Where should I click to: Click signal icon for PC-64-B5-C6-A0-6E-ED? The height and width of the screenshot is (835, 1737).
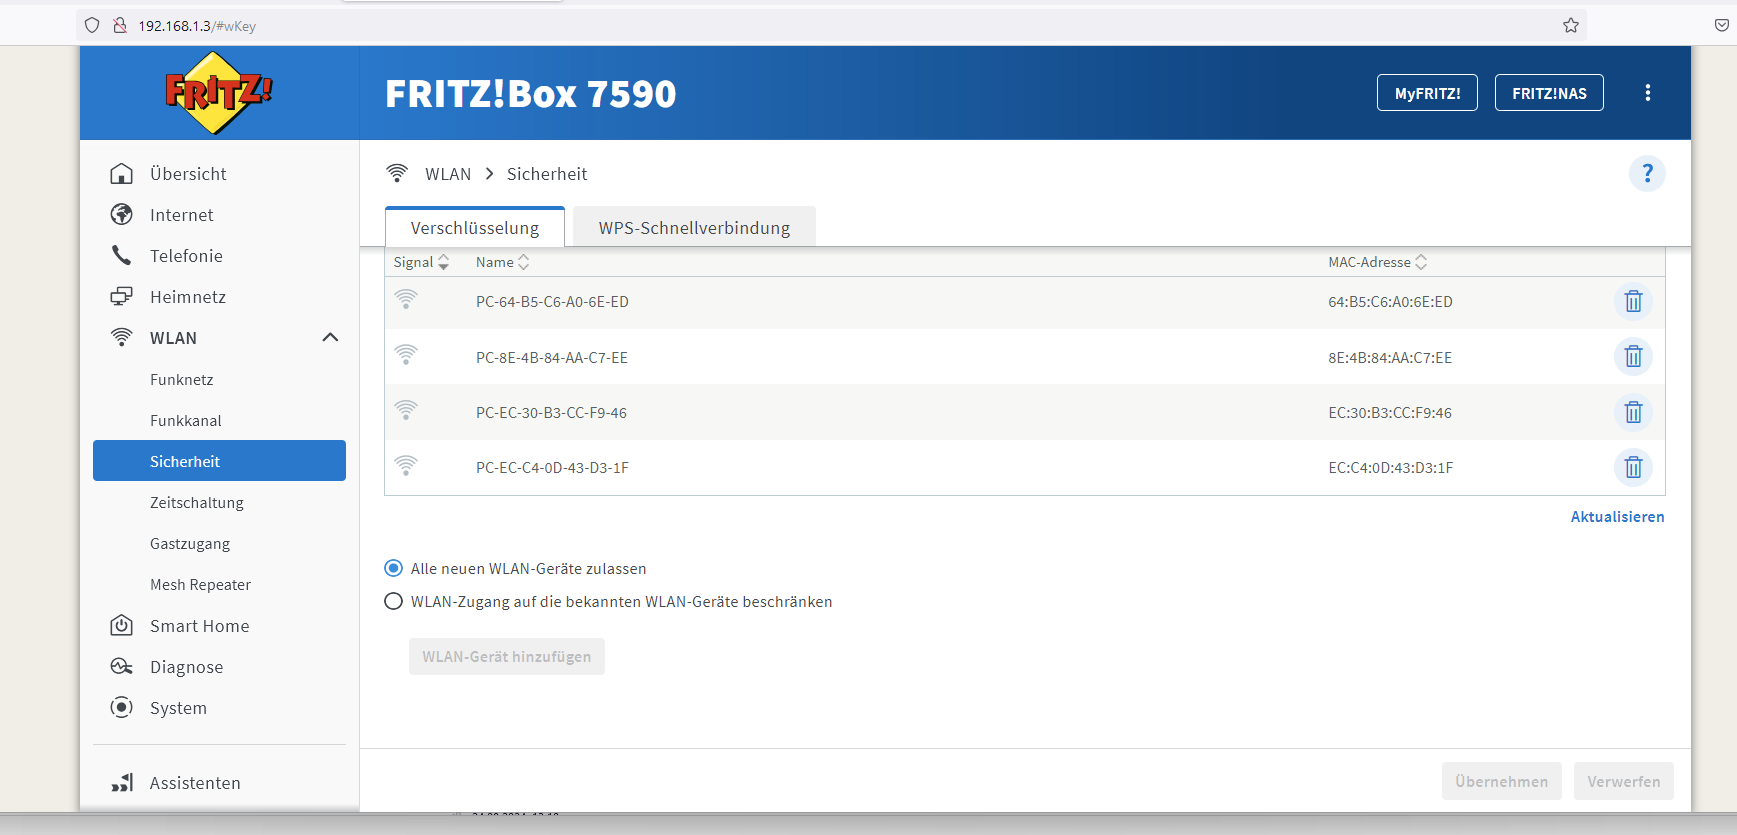pos(406,300)
